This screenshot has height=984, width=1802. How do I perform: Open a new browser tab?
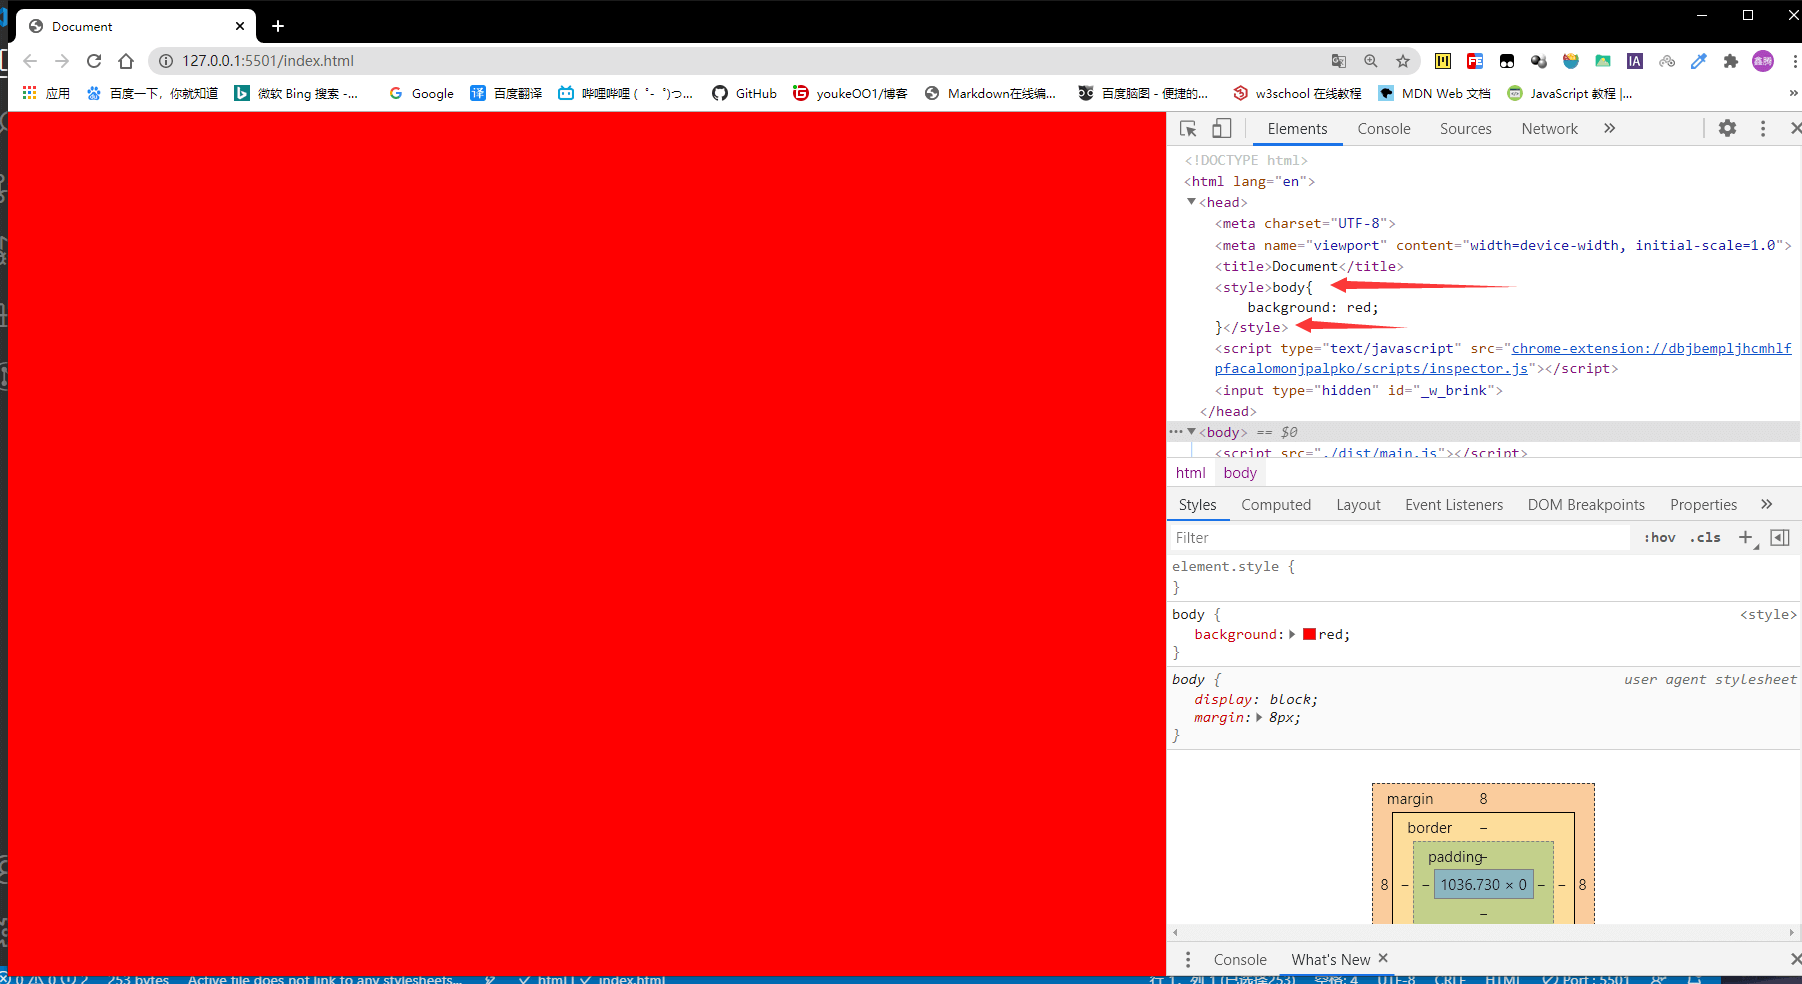(x=278, y=26)
